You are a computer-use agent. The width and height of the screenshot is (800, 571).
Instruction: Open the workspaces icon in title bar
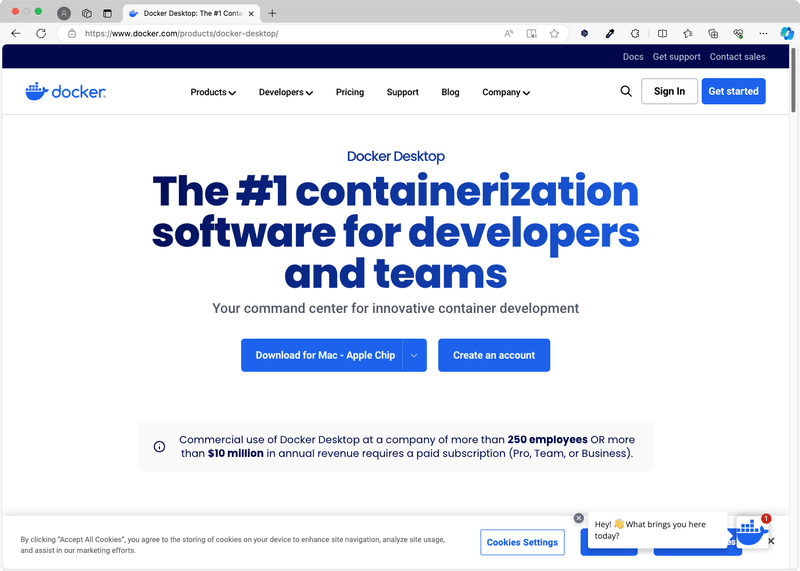[x=87, y=13]
